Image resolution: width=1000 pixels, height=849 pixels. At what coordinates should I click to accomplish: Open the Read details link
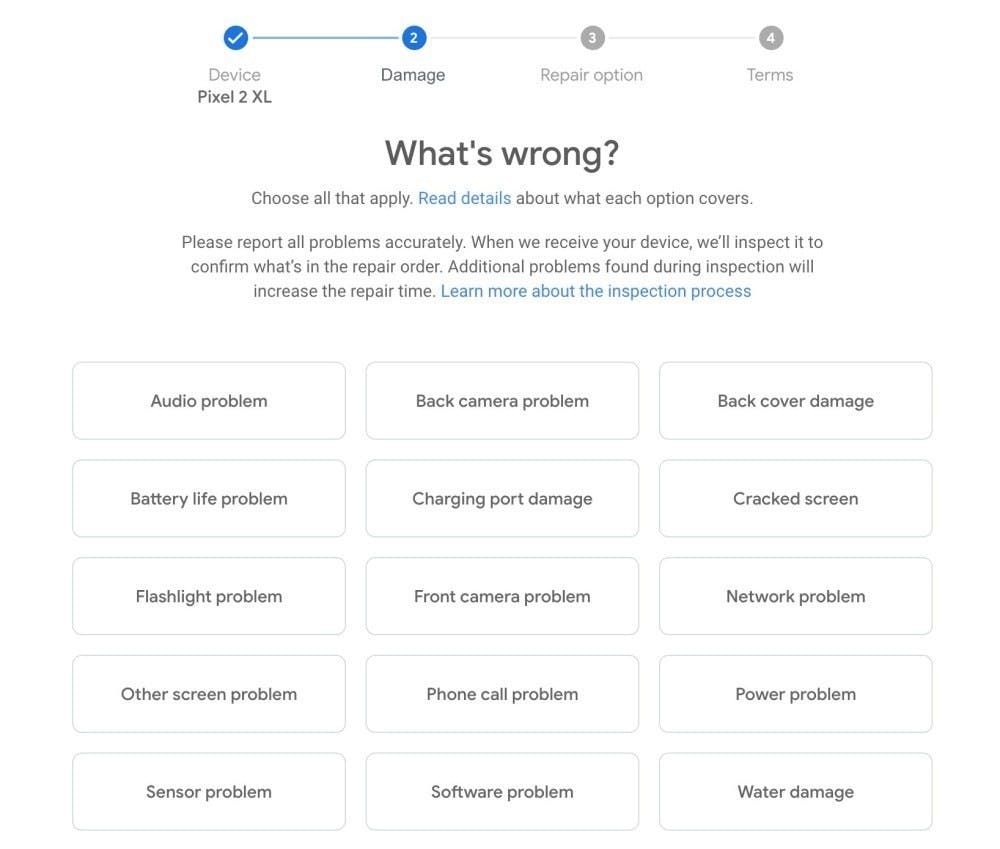click(x=464, y=198)
